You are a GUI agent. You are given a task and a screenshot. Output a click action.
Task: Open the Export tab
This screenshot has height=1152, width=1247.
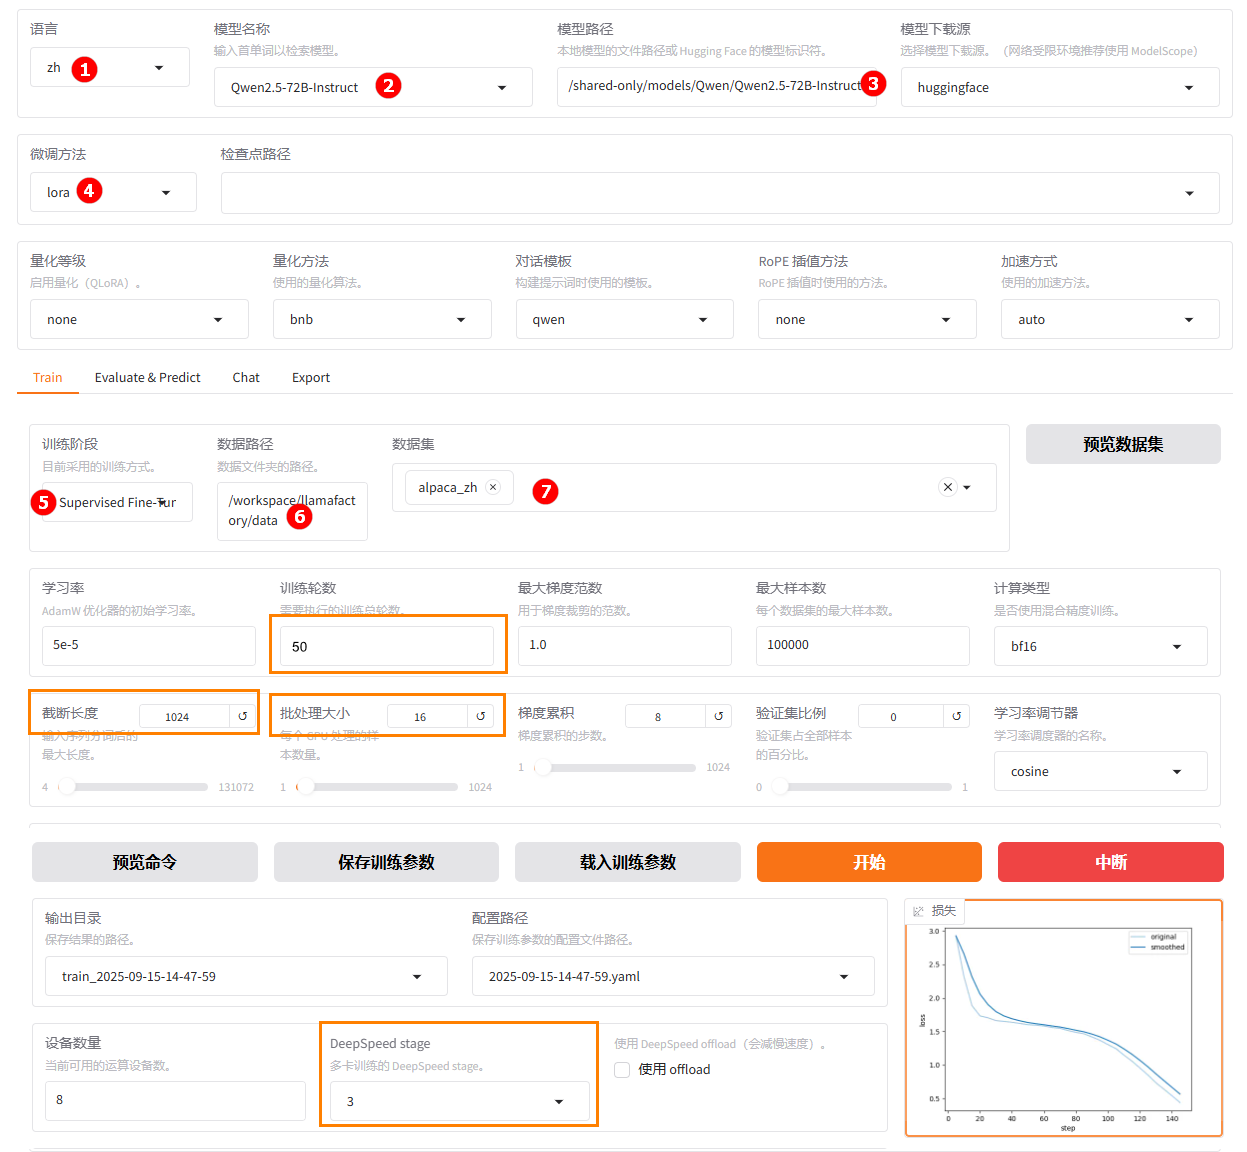[x=310, y=377]
